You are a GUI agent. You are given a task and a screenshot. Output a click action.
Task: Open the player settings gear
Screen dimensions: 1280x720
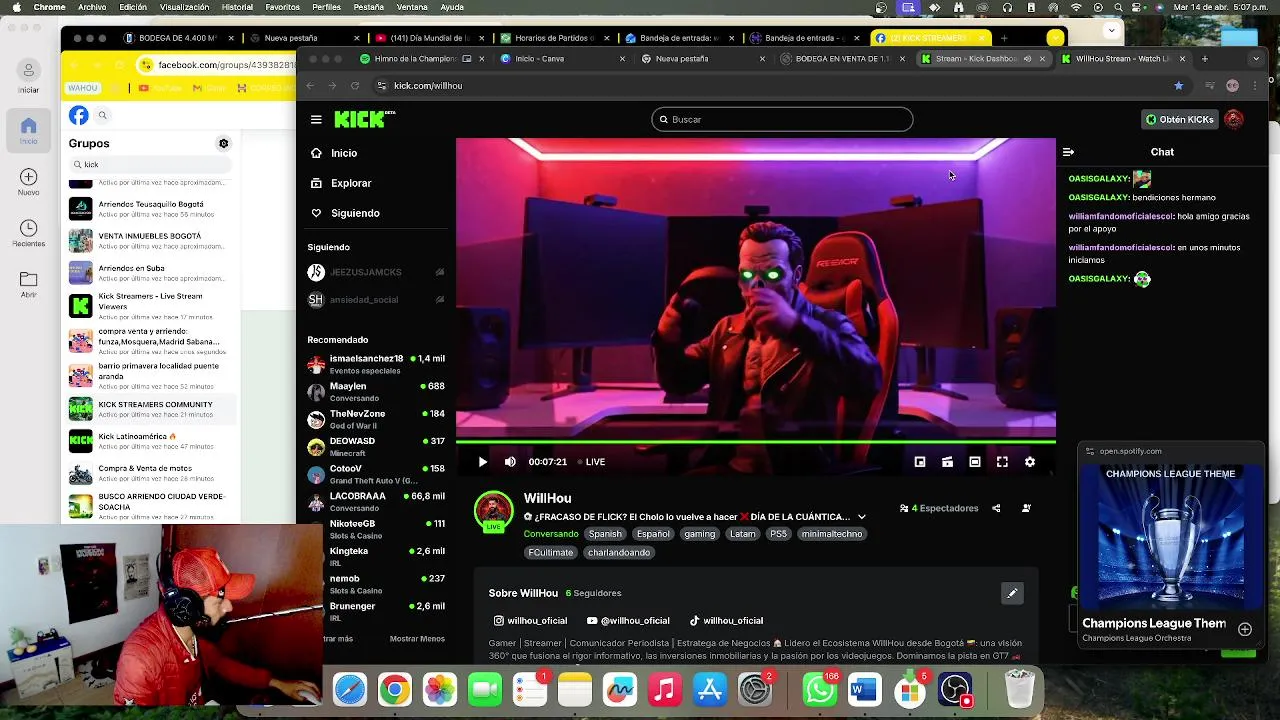coord(1030,462)
